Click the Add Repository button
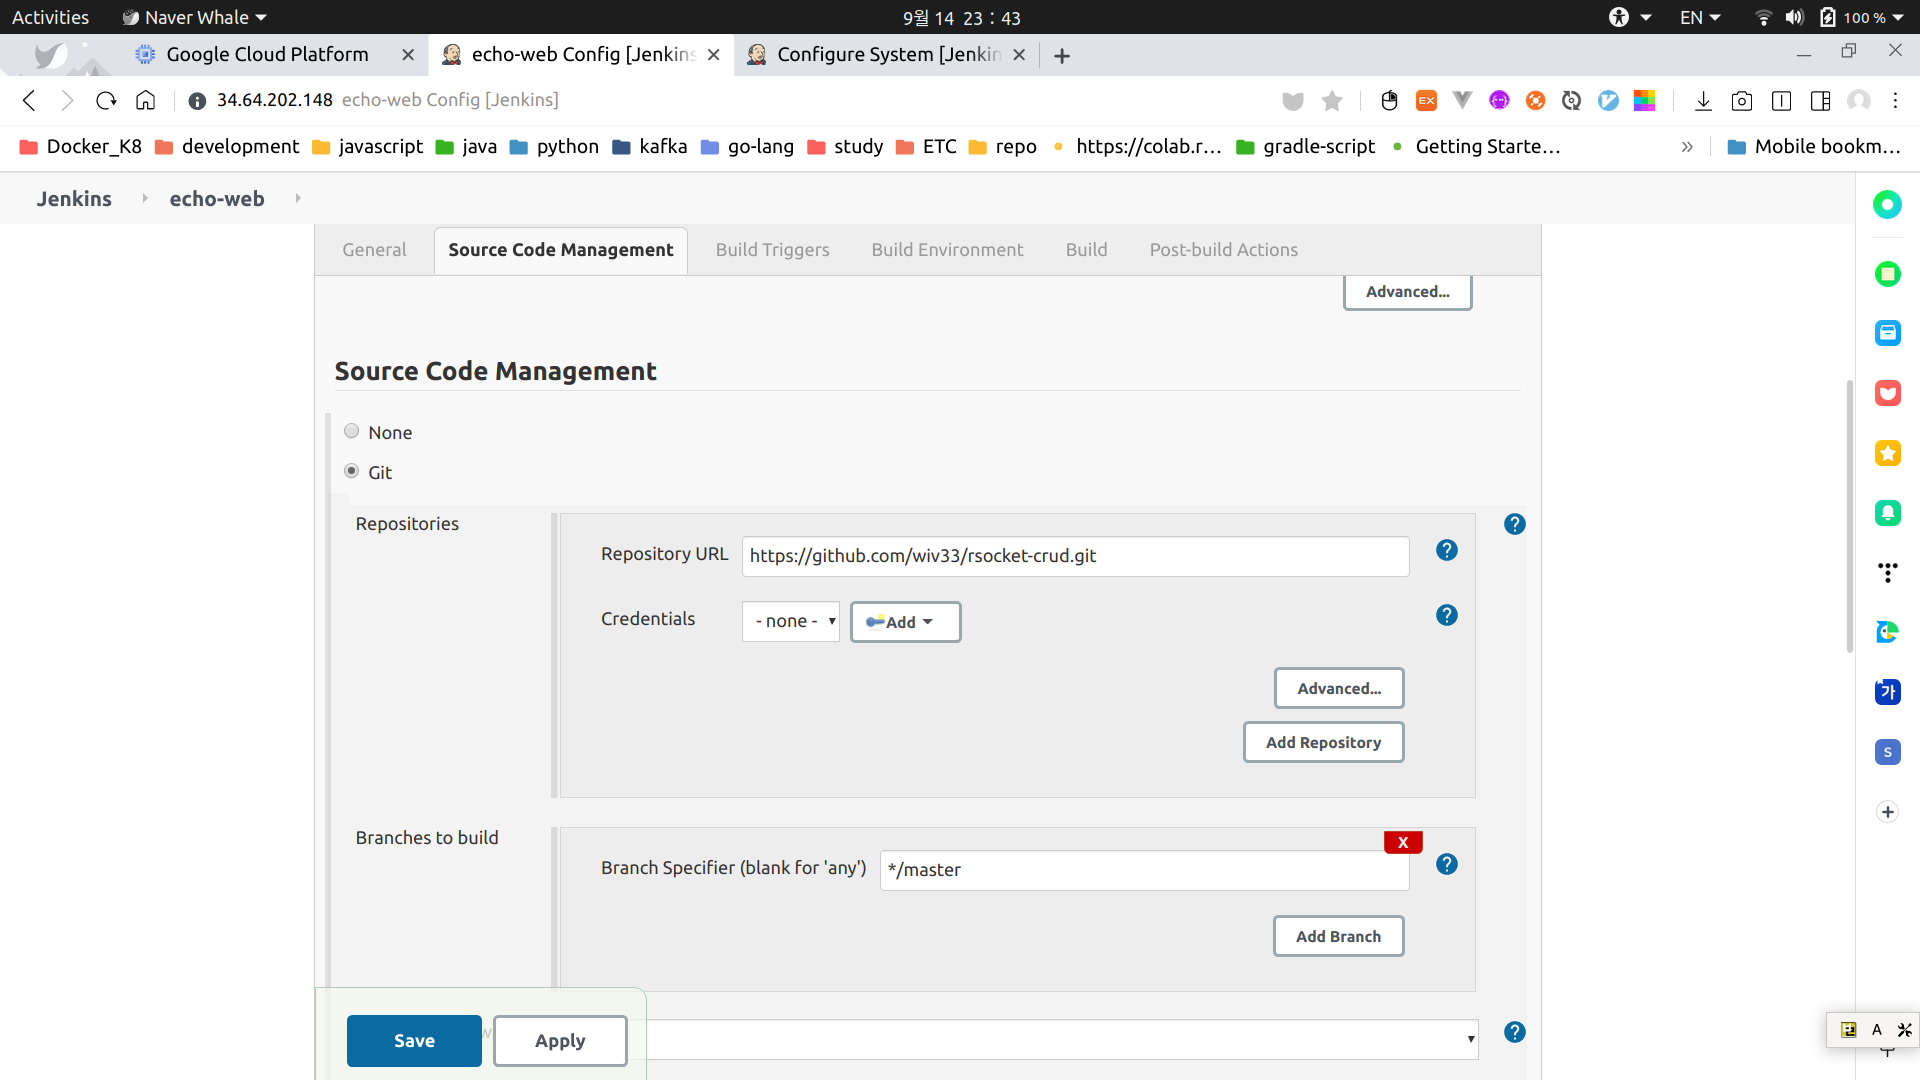The height and width of the screenshot is (1080, 1920). (1322, 742)
